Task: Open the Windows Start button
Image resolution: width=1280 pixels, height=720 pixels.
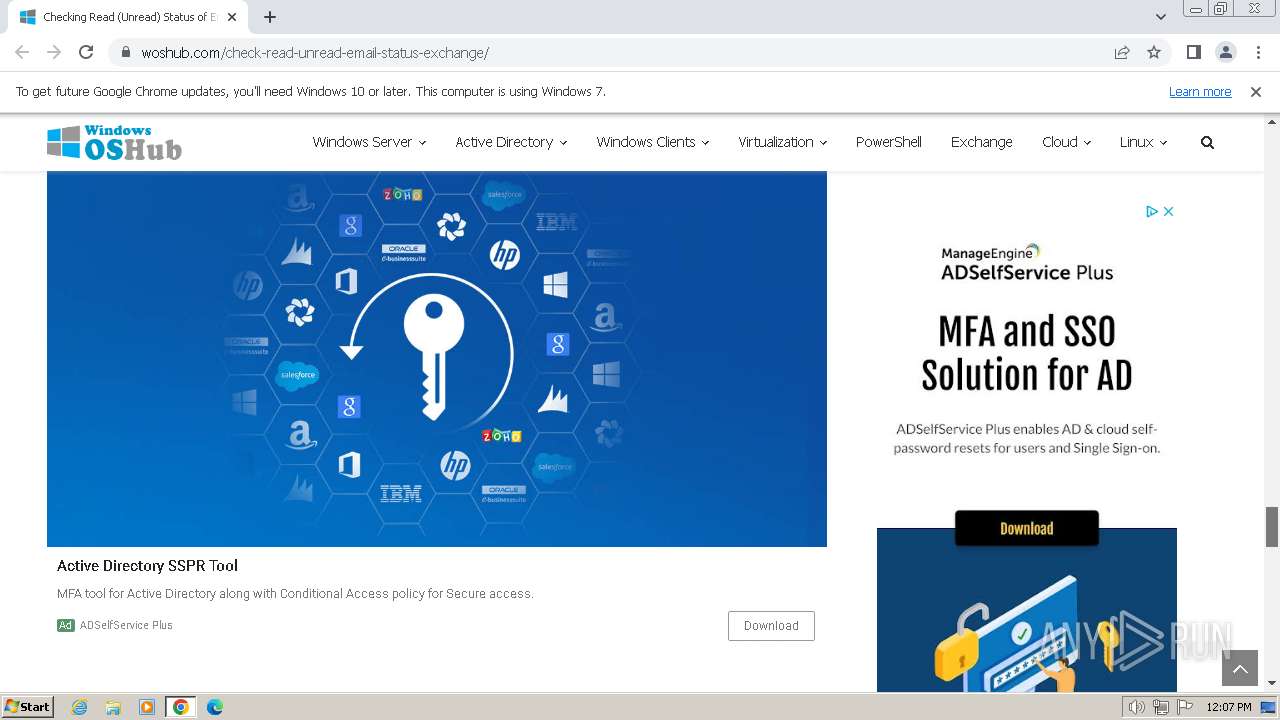Action: (x=28, y=706)
